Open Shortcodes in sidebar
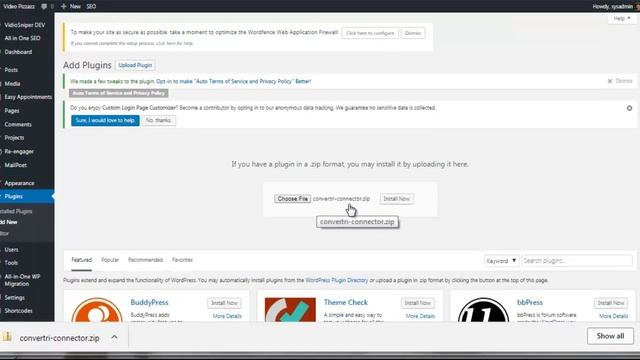The width and height of the screenshot is (640, 360). click(x=18, y=311)
